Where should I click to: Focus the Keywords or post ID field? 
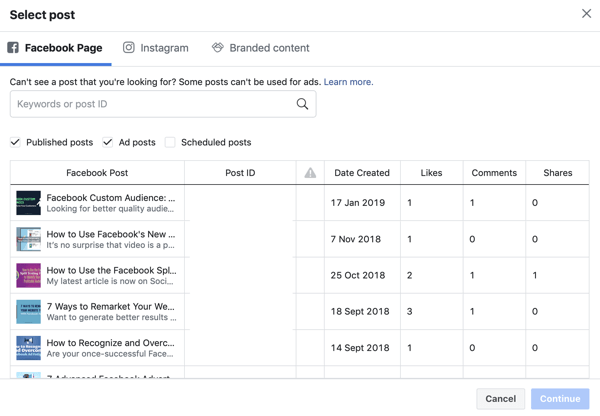[163, 104]
